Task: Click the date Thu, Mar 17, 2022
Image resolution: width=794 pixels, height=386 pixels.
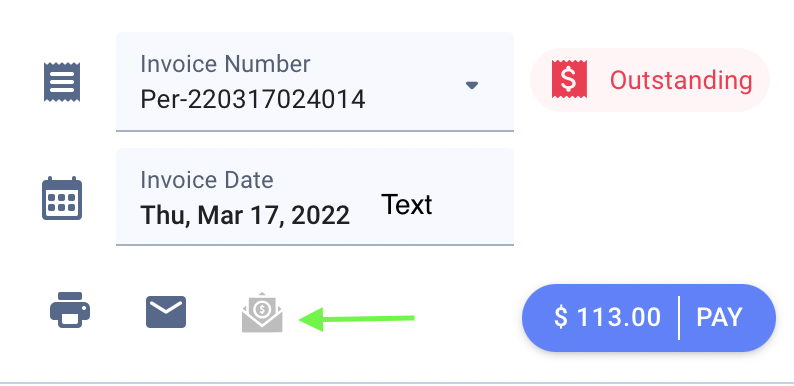Action: point(245,215)
